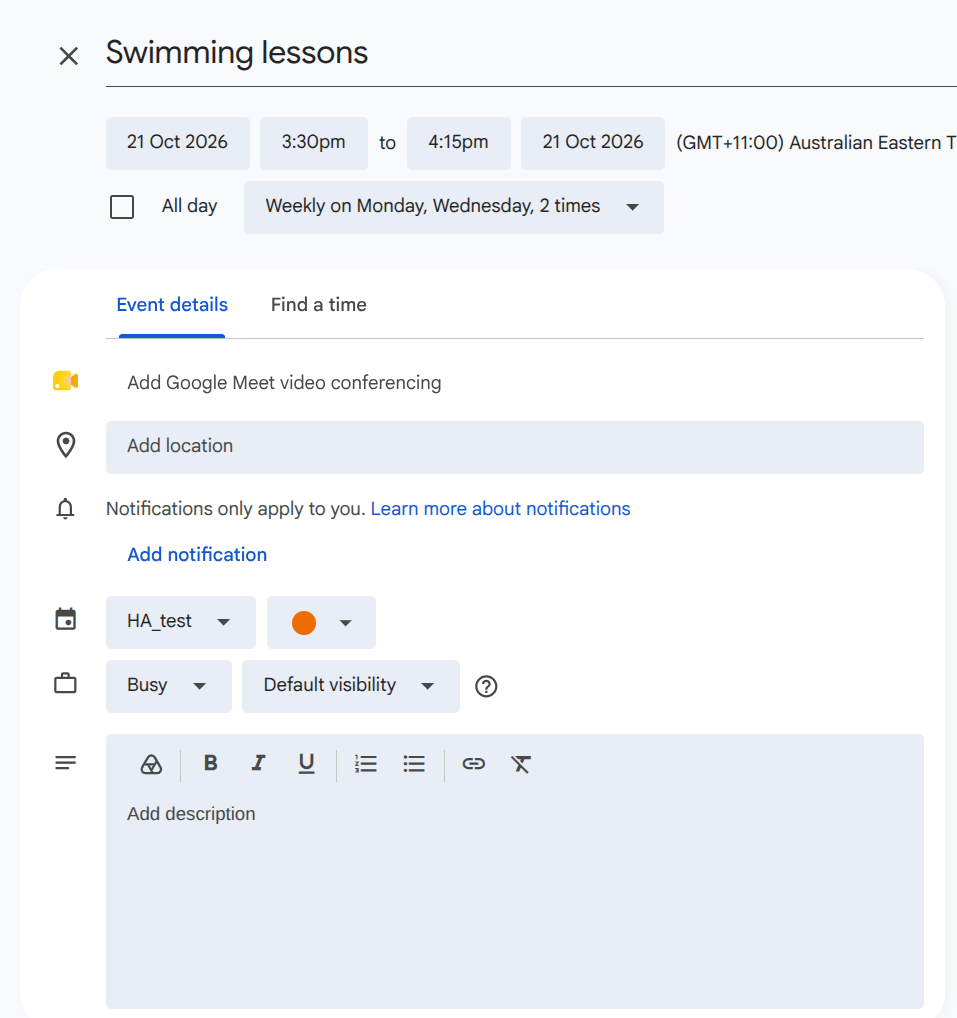Open the HA_test calendar dropdown

coord(180,622)
